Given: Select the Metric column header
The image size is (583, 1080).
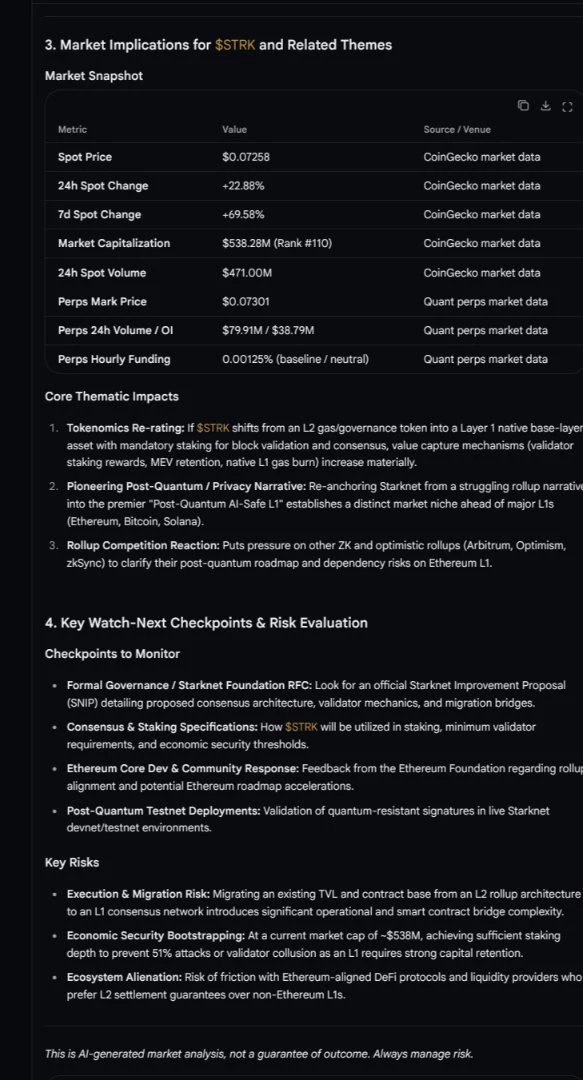Looking at the screenshot, I should click(x=72, y=129).
